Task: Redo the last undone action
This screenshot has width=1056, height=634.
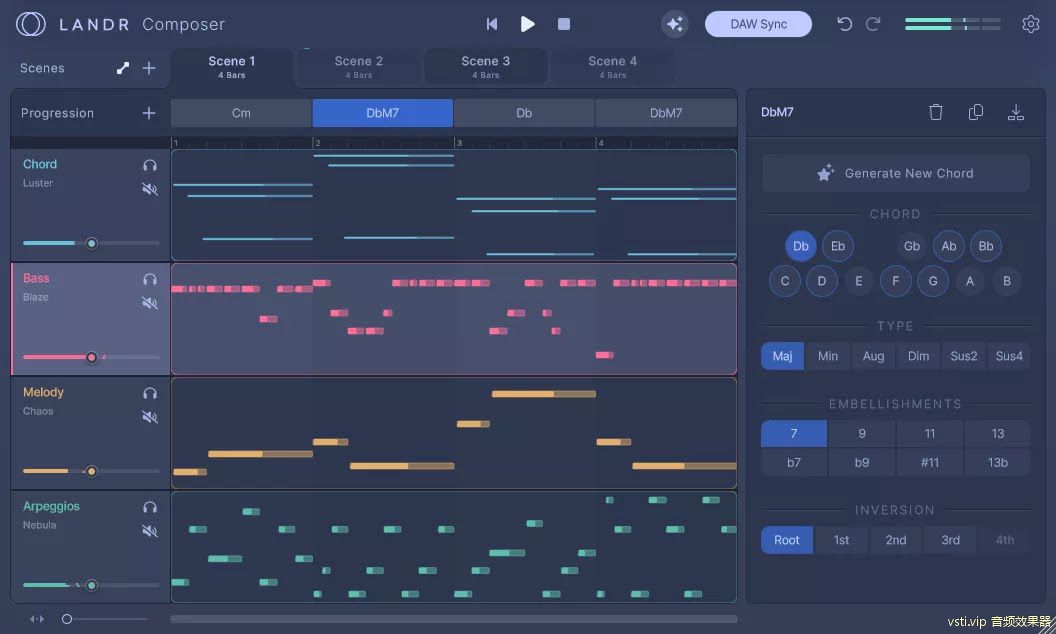Action: (x=873, y=24)
